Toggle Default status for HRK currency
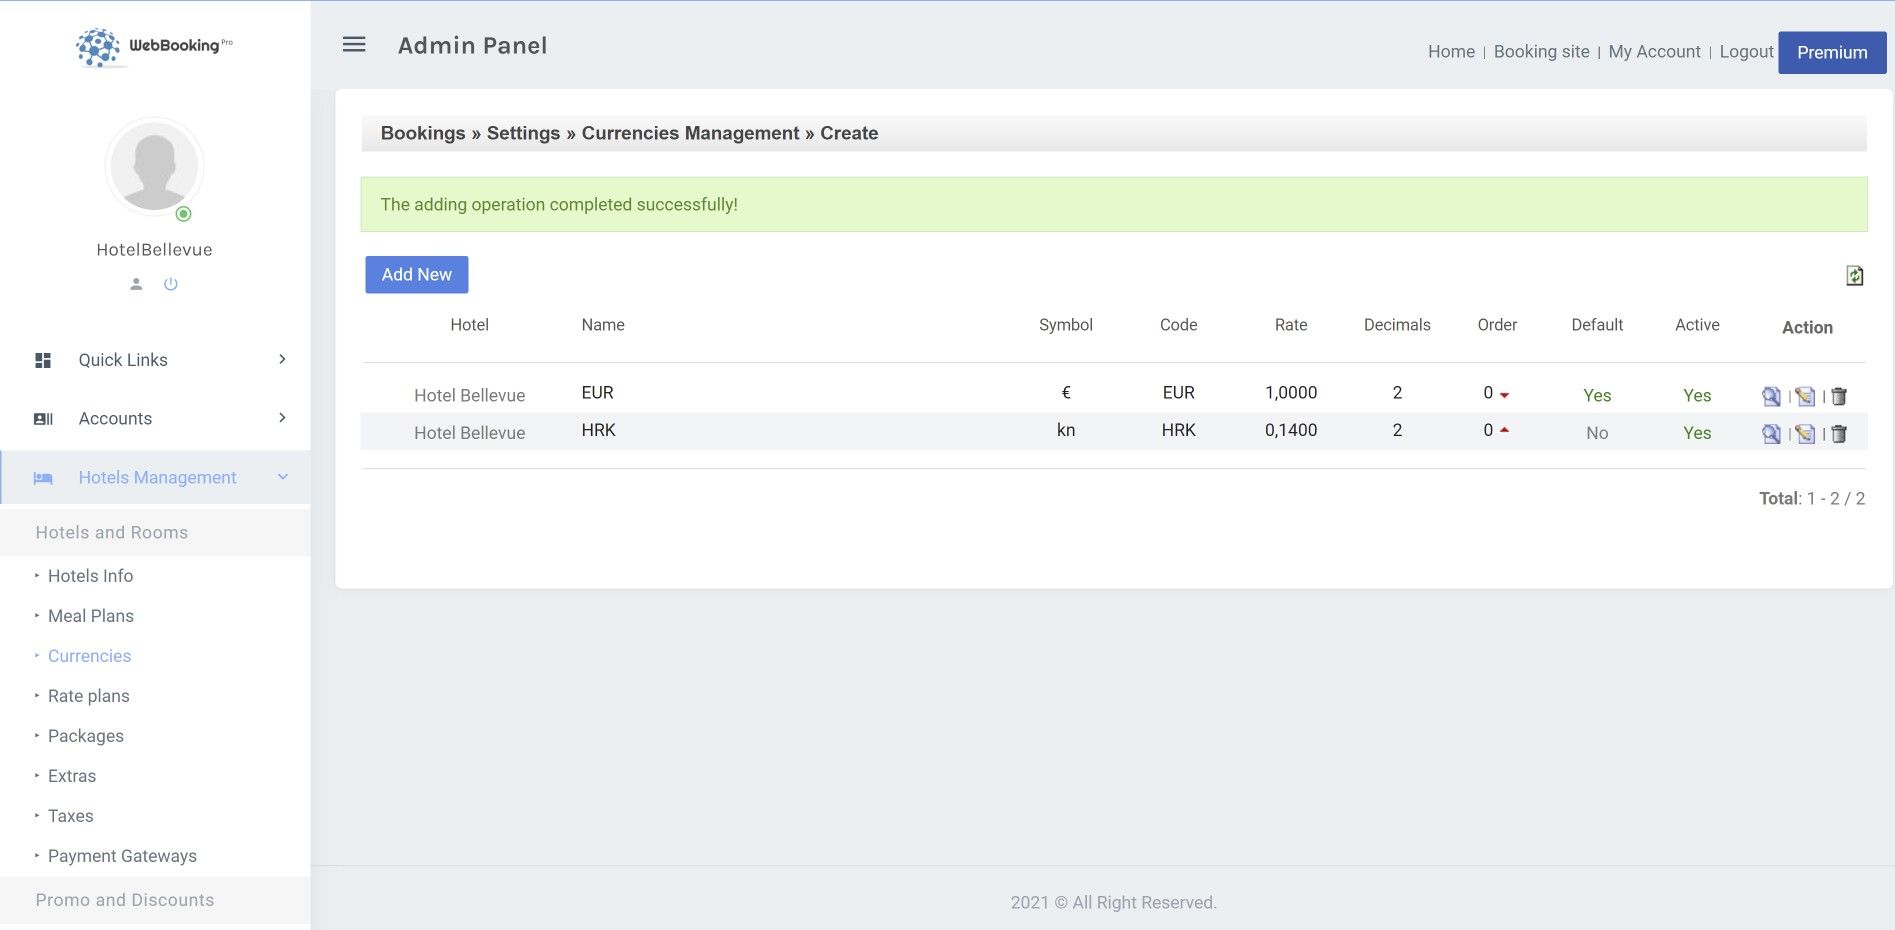The width and height of the screenshot is (1895, 930). (1596, 433)
